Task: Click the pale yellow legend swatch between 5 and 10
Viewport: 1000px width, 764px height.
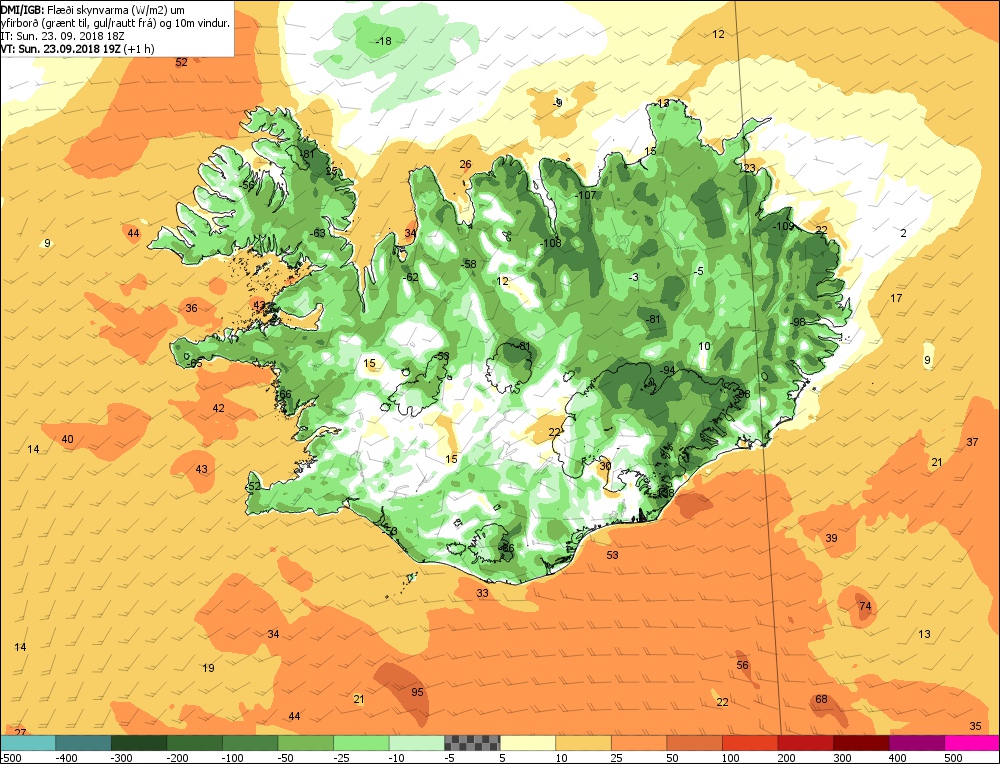Action: click(x=527, y=742)
